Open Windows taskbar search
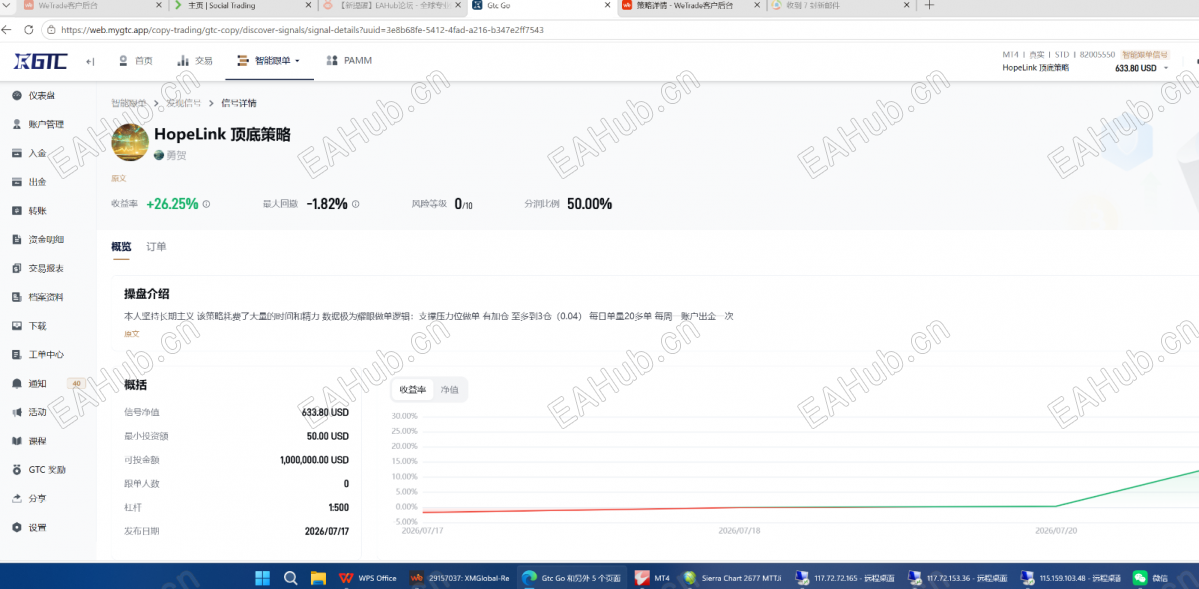This screenshot has height=589, width=1199. pyautogui.click(x=291, y=578)
